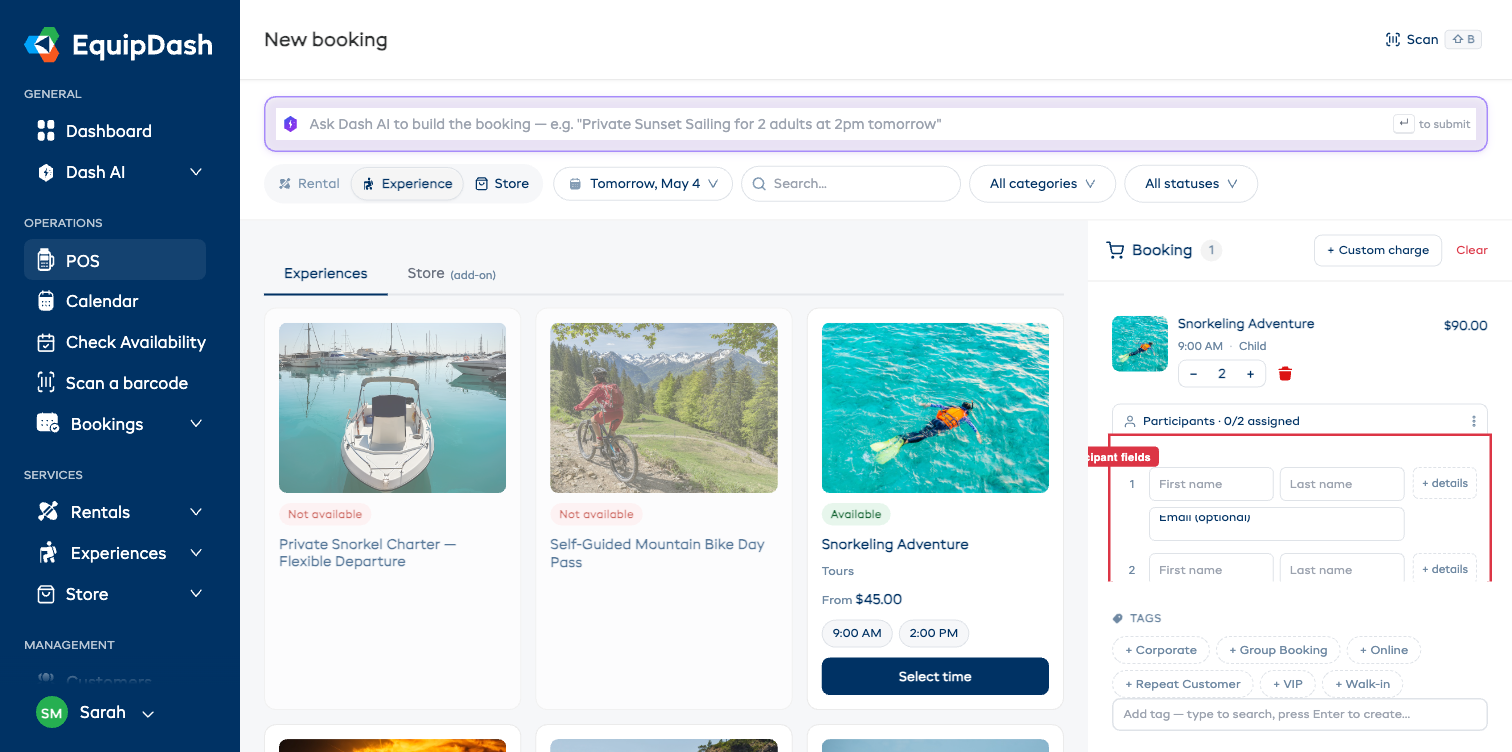Viewport: 1512px width, 752px height.
Task: Add a Custom charge
Action: (x=1378, y=250)
